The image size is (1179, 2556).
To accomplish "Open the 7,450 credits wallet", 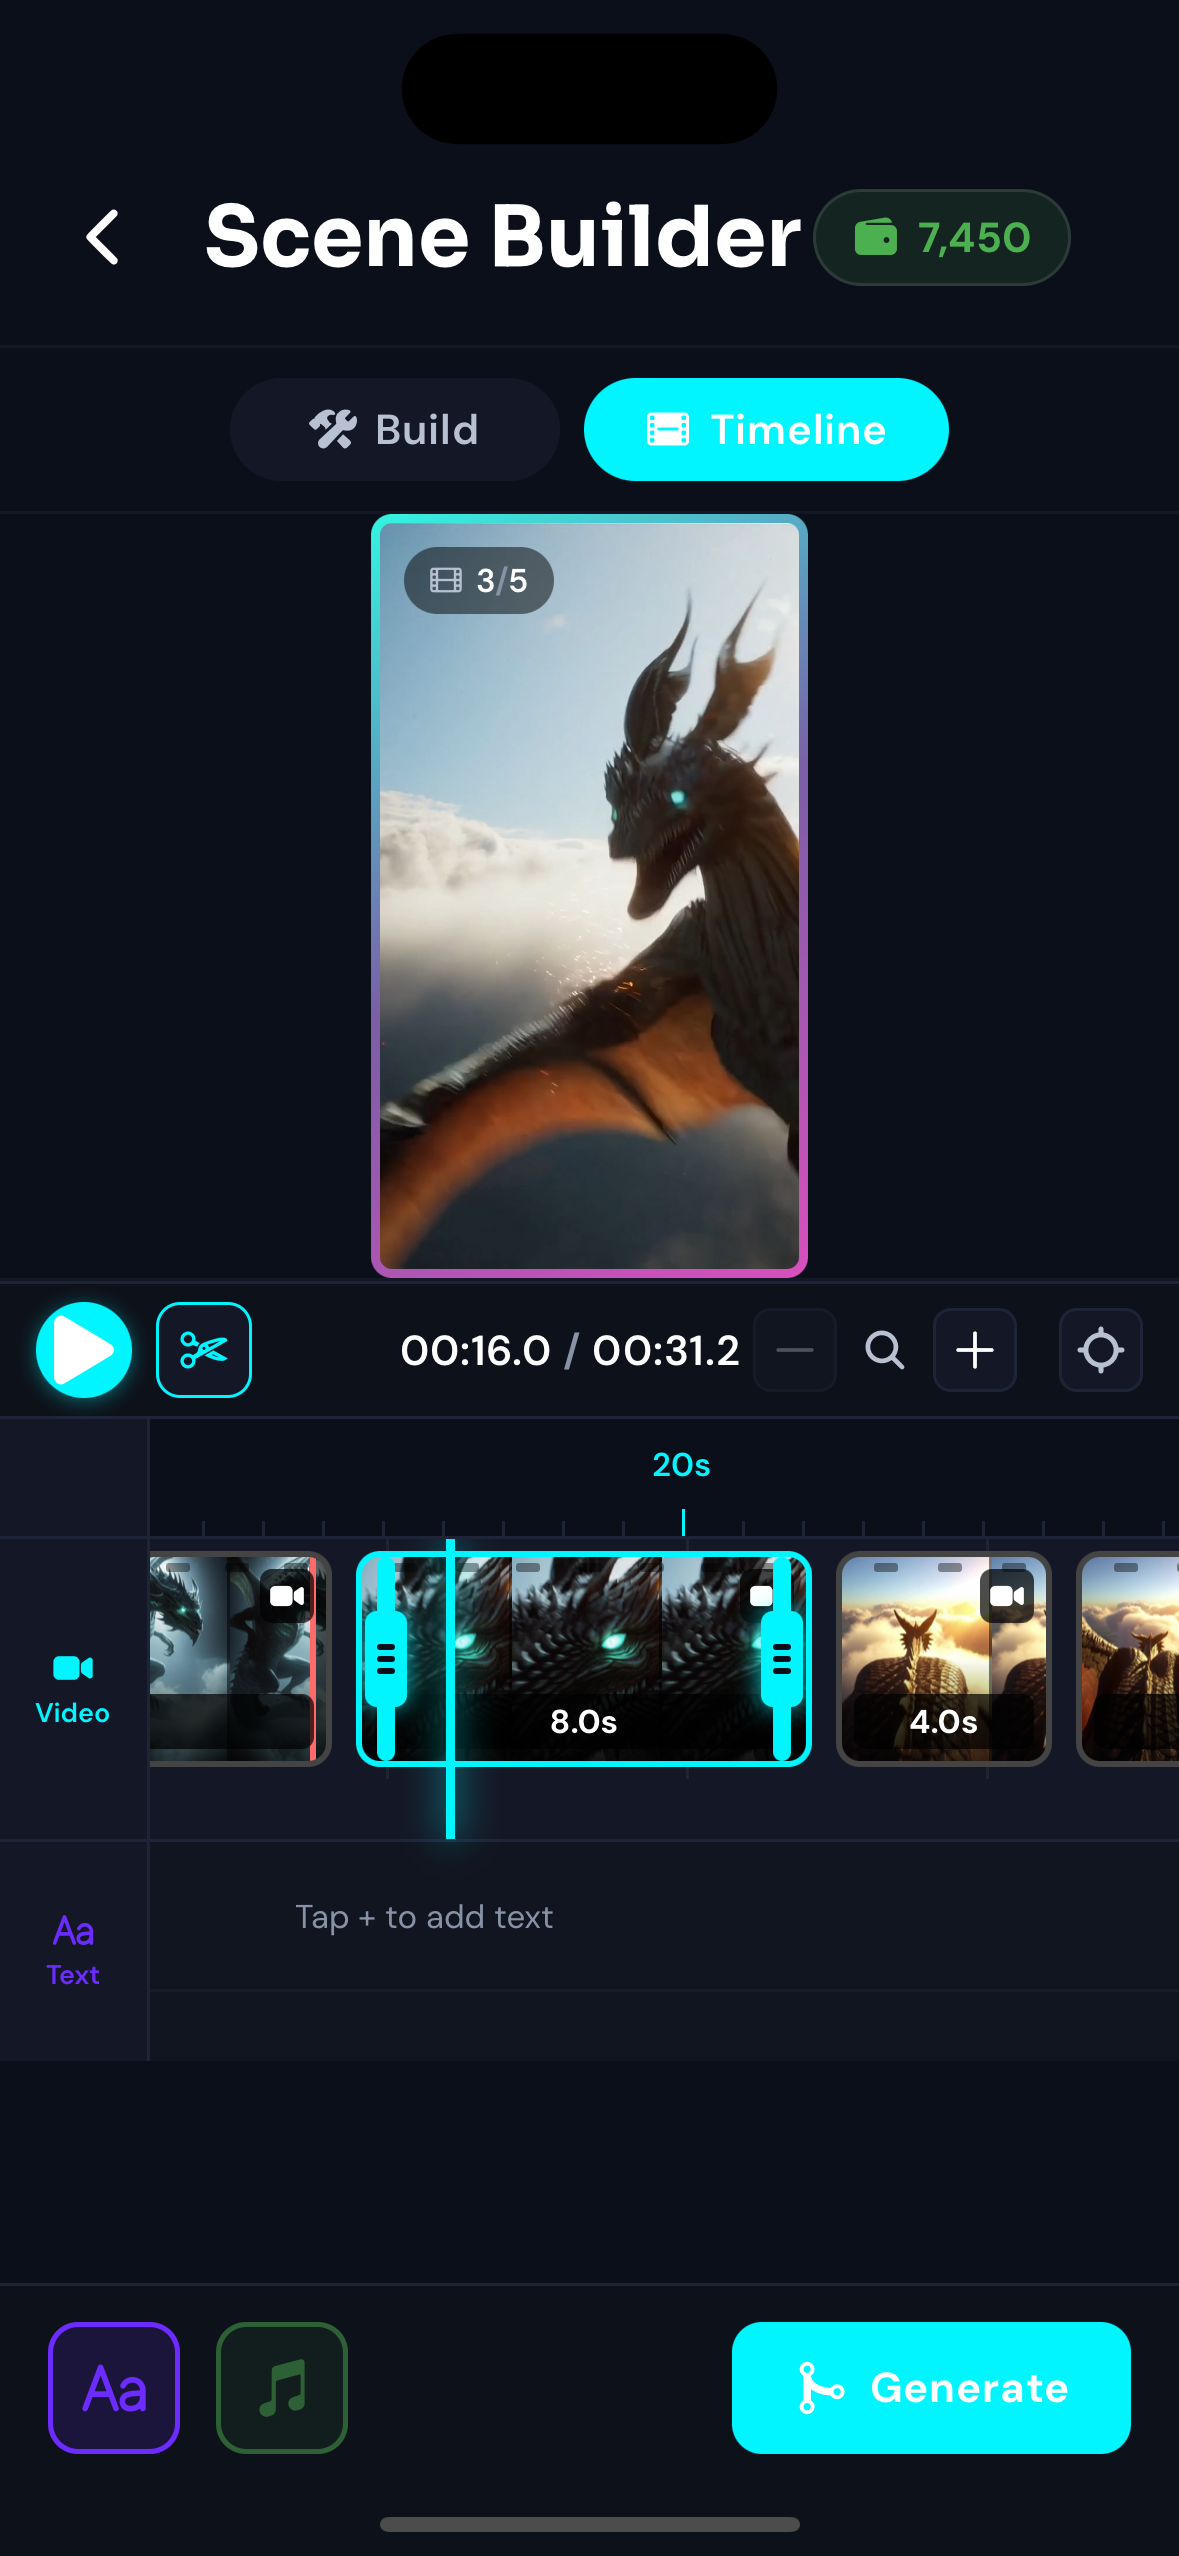I will [941, 238].
